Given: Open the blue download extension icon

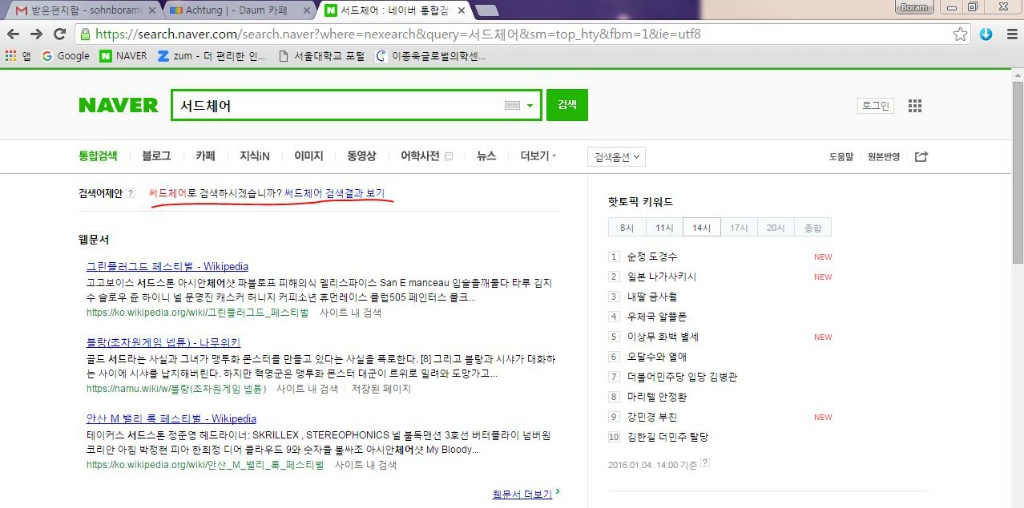Looking at the screenshot, I should click(x=986, y=35).
